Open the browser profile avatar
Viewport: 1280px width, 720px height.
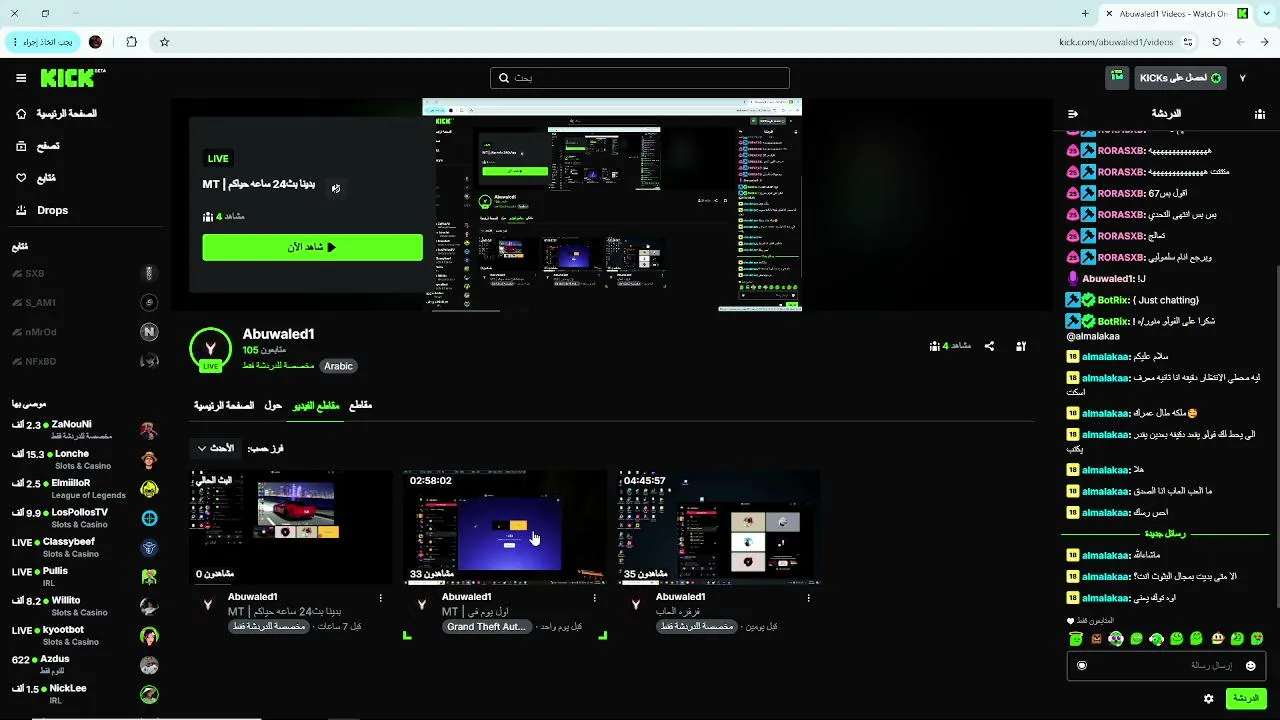pos(96,42)
